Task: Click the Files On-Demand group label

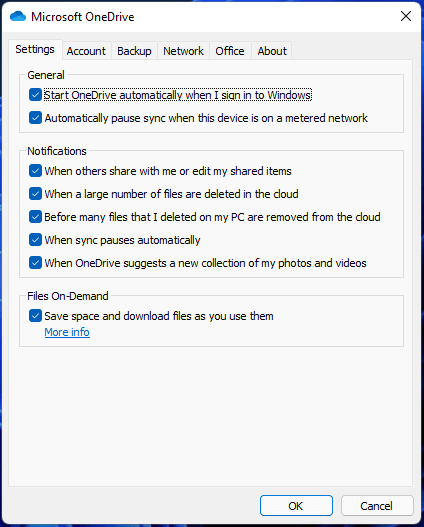Action: (x=68, y=296)
